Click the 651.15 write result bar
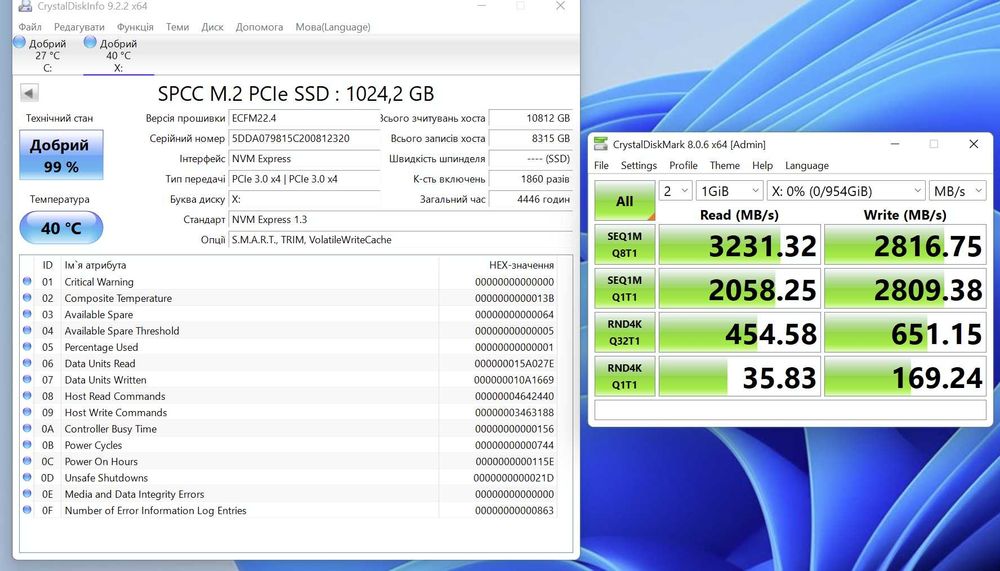The image size is (1000, 571). tap(905, 332)
